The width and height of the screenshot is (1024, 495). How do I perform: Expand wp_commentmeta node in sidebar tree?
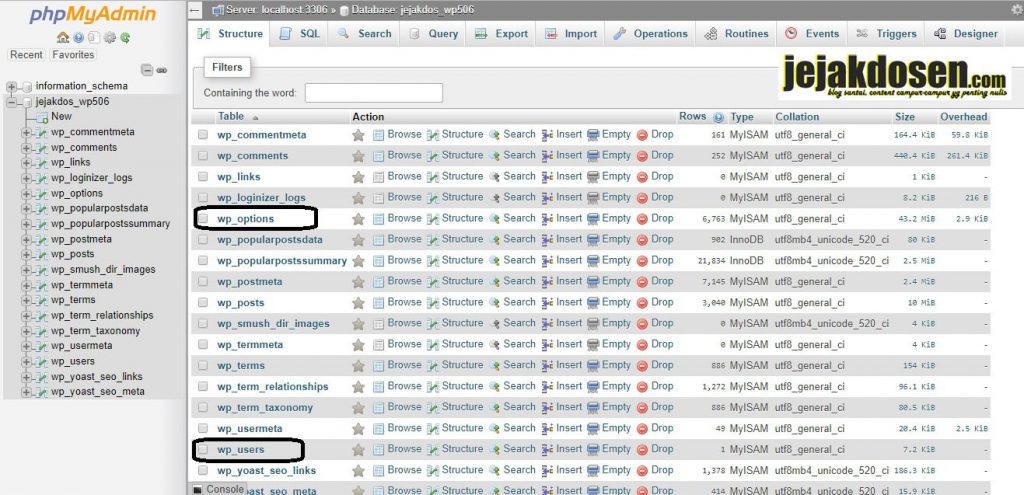[x=27, y=133]
